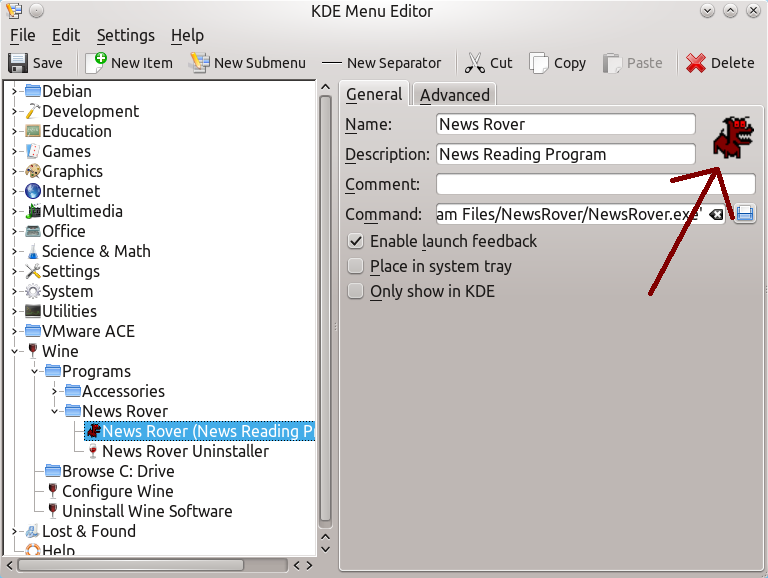Screen dimensions: 768x578
Task: Click the tree vertical scrollbar handle
Action: pyautogui.click(x=325, y=309)
